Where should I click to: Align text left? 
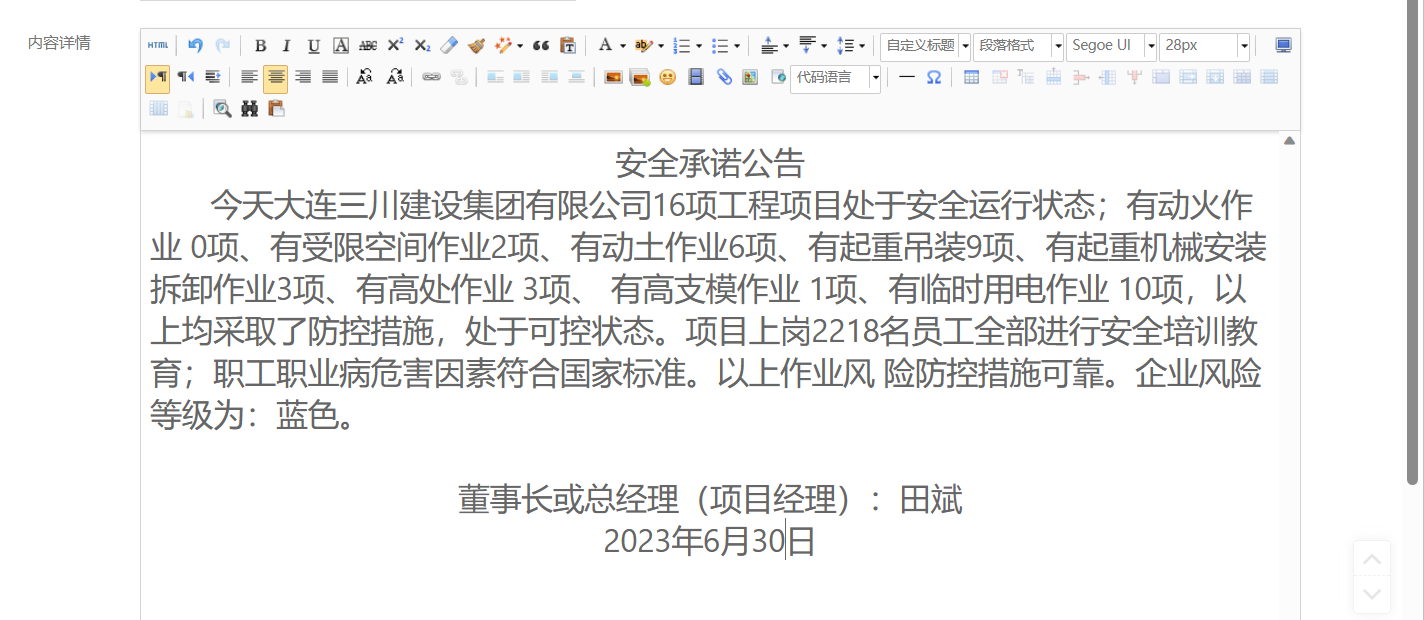(x=249, y=77)
